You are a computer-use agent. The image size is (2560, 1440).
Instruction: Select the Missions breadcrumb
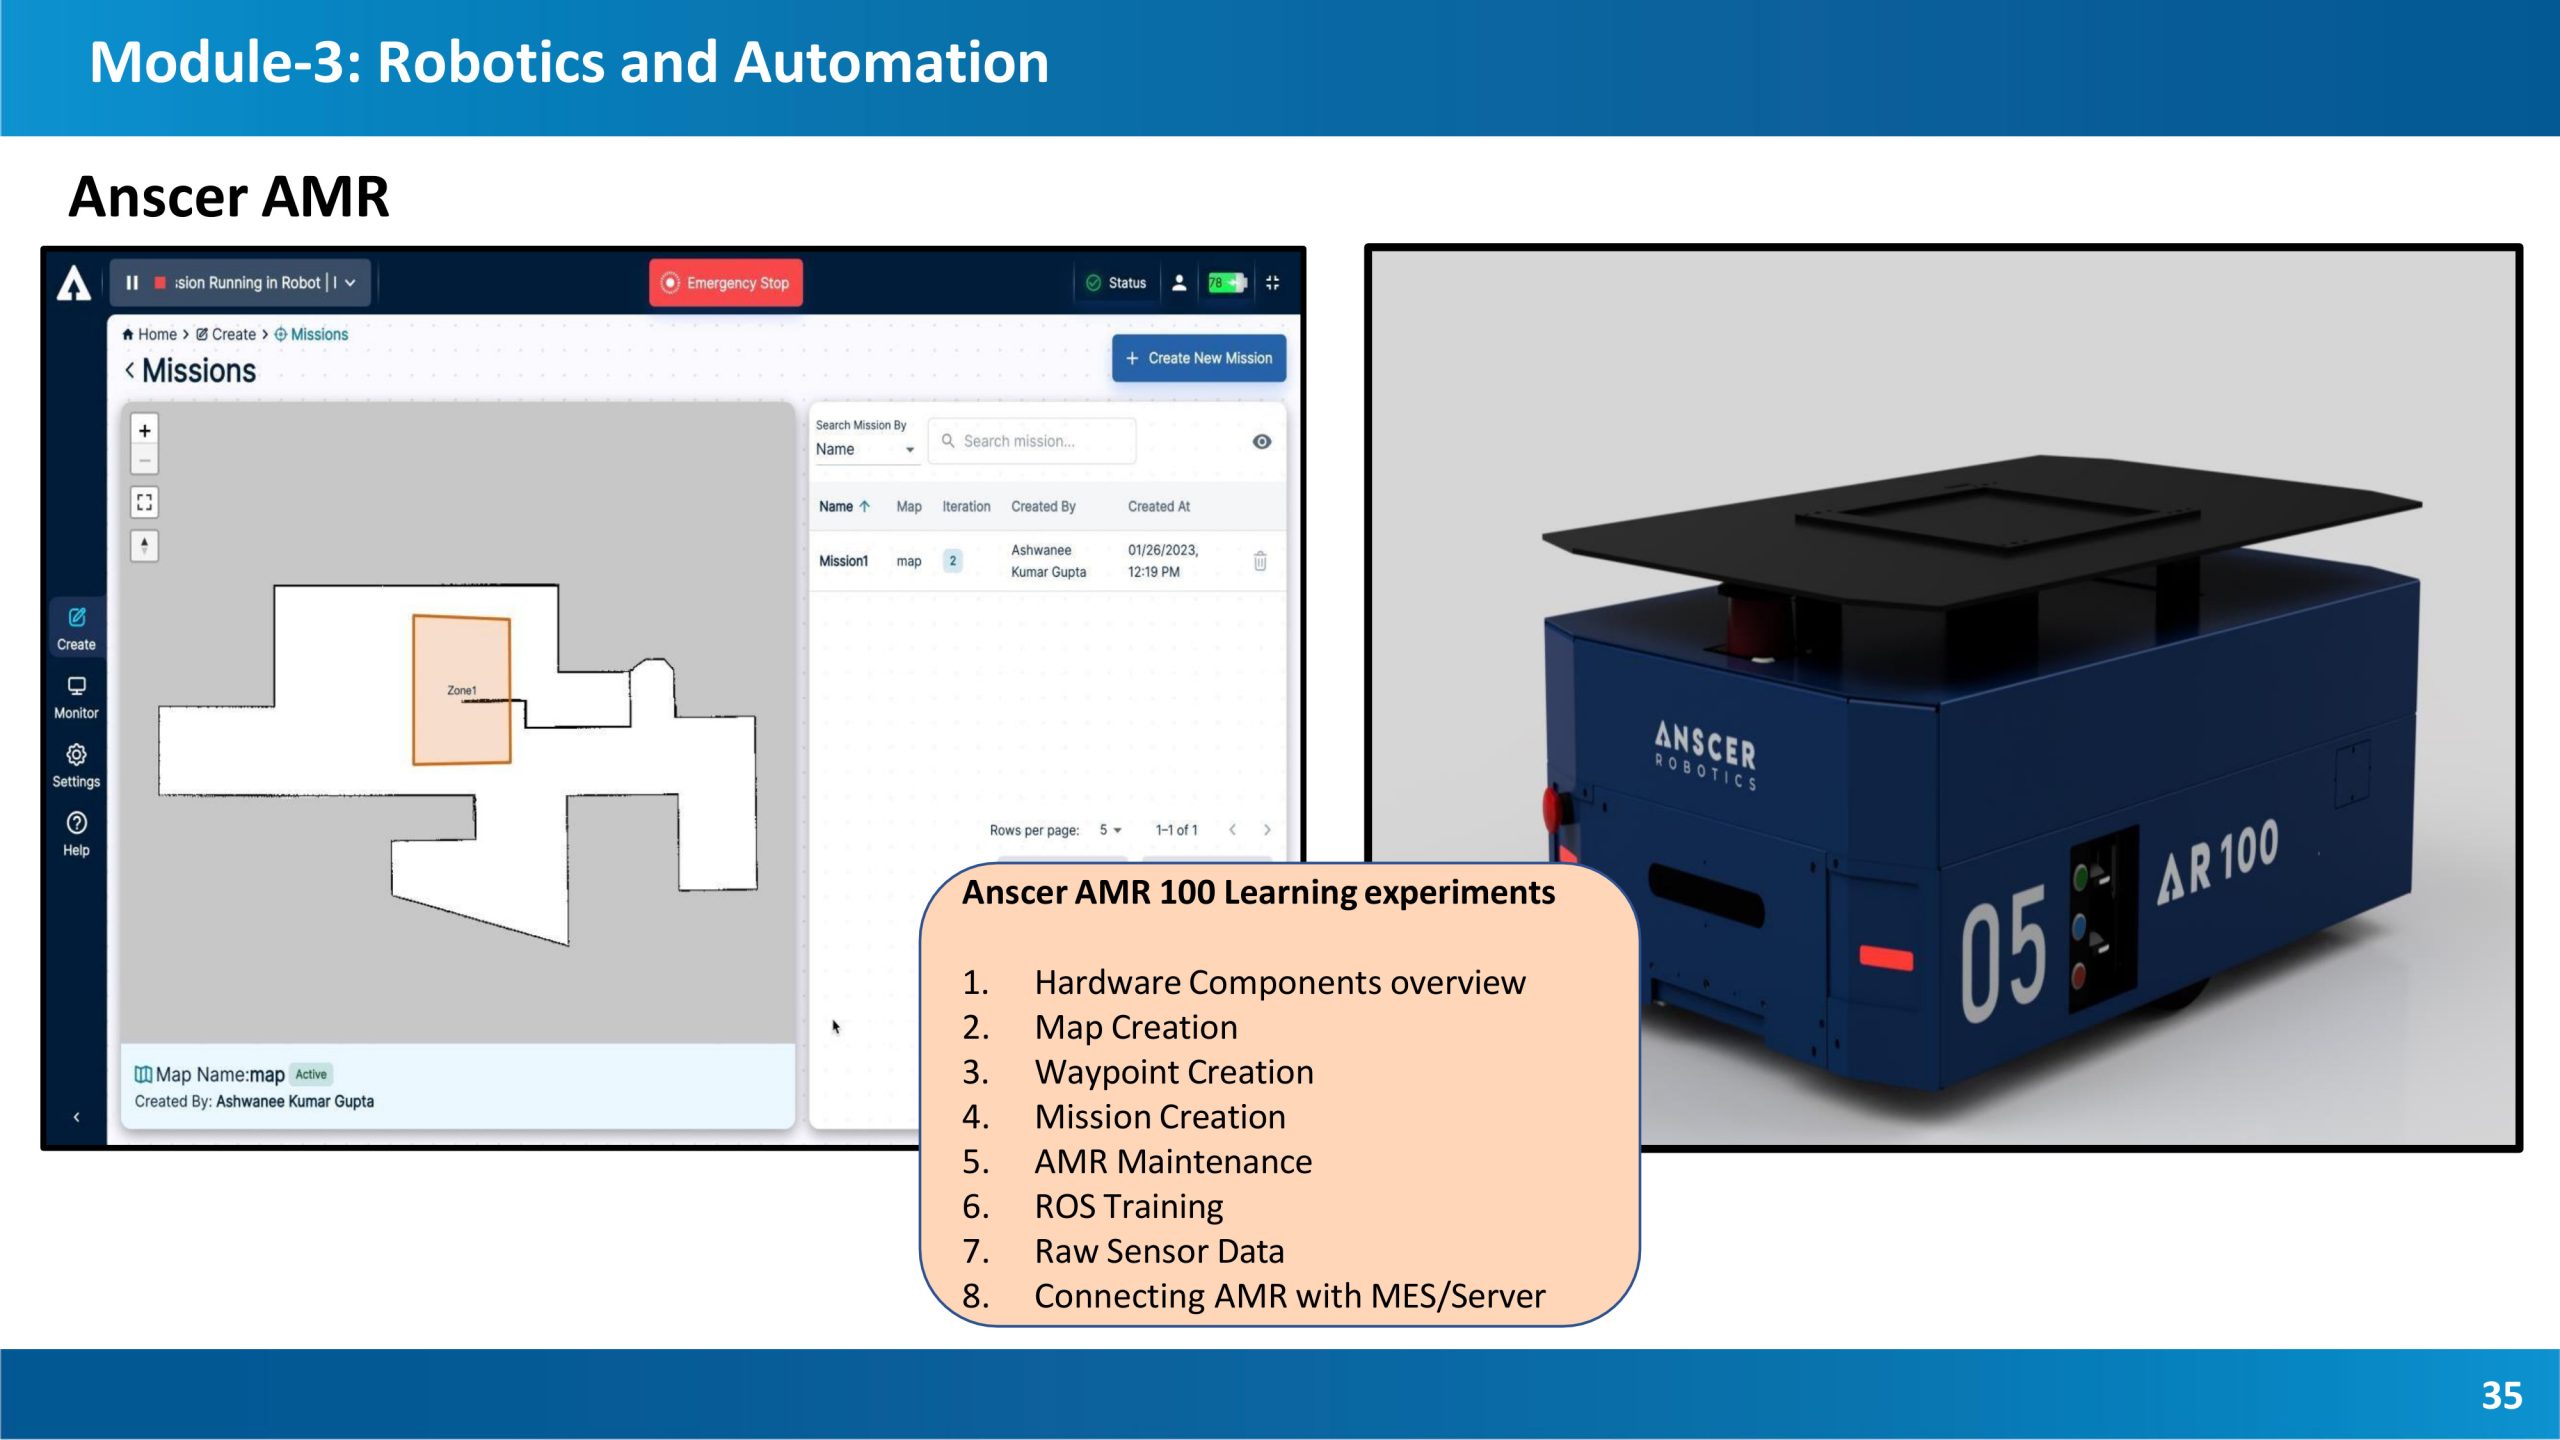pos(311,334)
